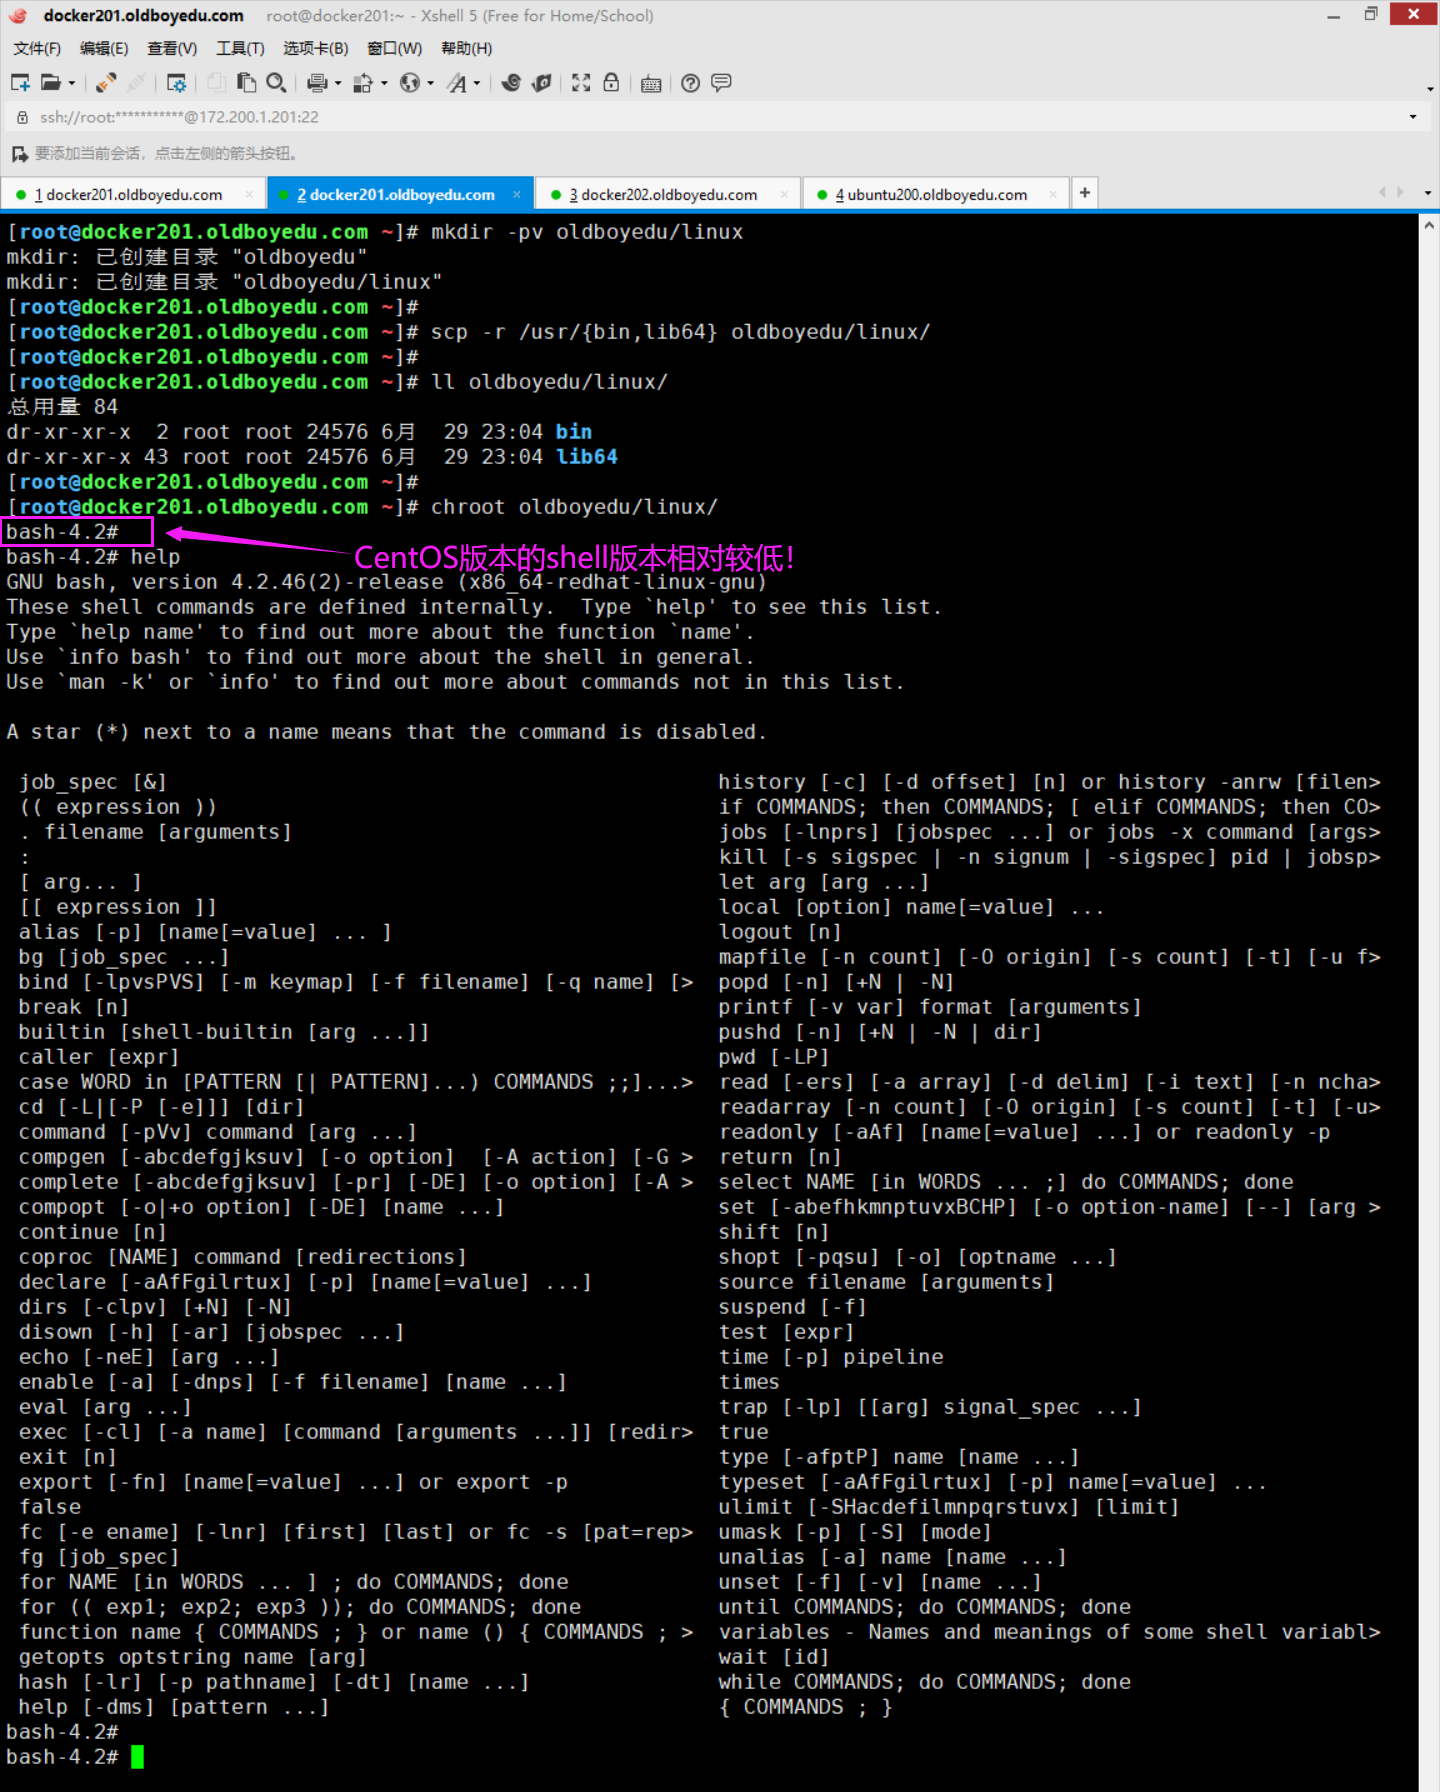Image resolution: width=1440 pixels, height=1792 pixels.
Task: Click the Color Scheme icon
Action: 363,83
